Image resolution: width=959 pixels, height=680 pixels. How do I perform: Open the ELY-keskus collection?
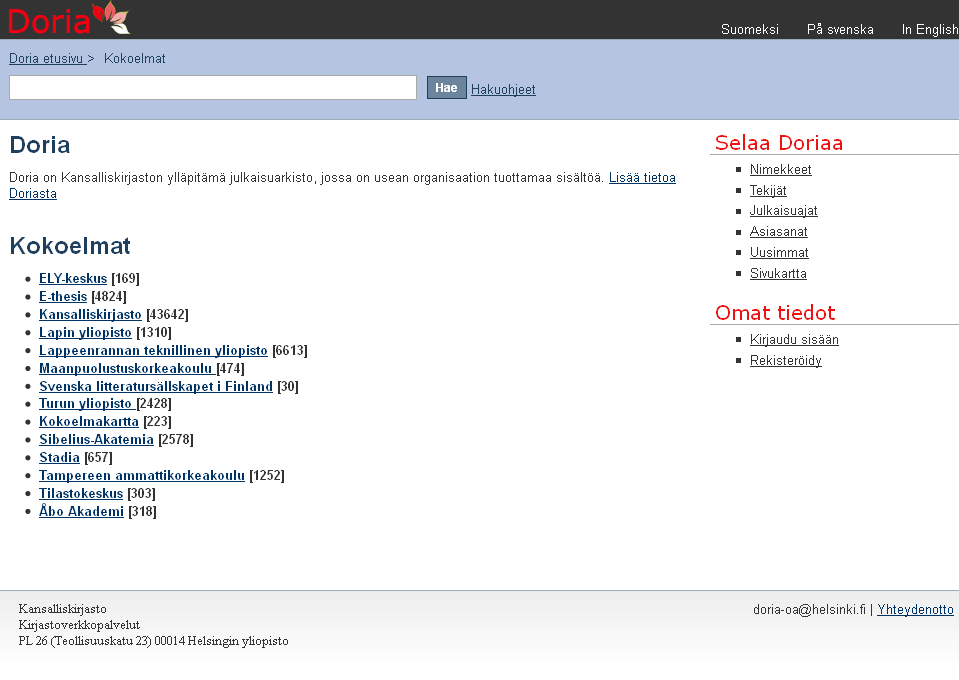73,278
